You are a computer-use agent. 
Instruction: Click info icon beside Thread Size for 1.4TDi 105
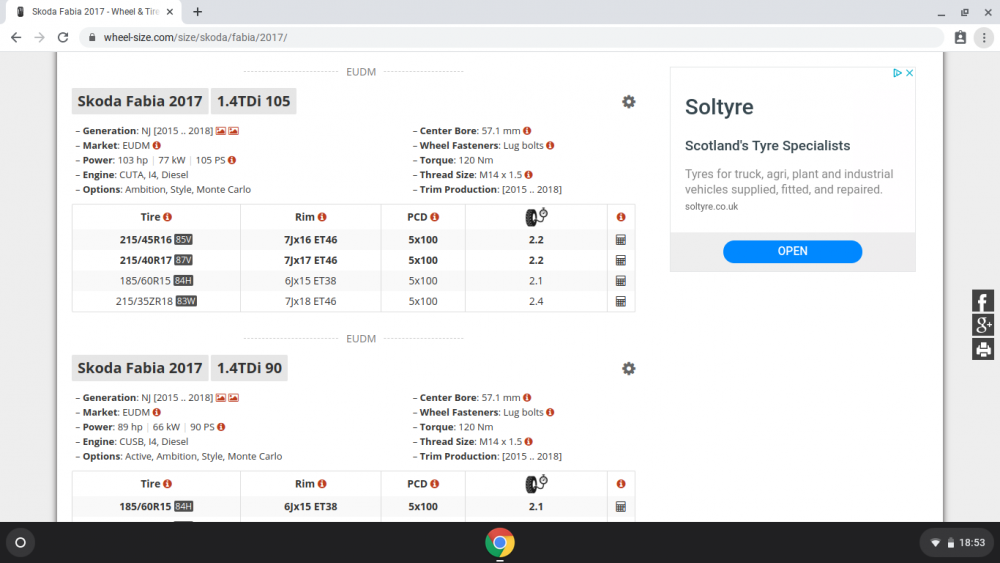(528, 175)
